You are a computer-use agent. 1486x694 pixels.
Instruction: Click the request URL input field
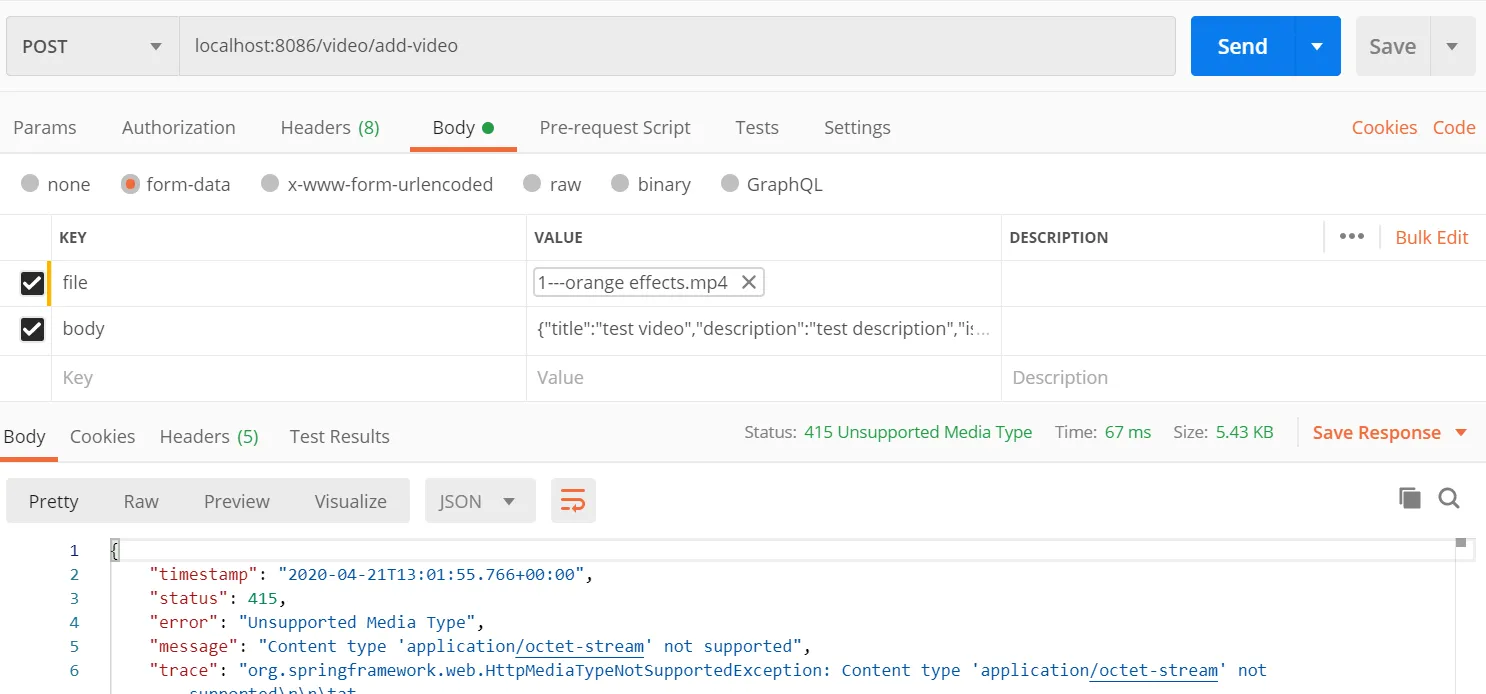676,46
